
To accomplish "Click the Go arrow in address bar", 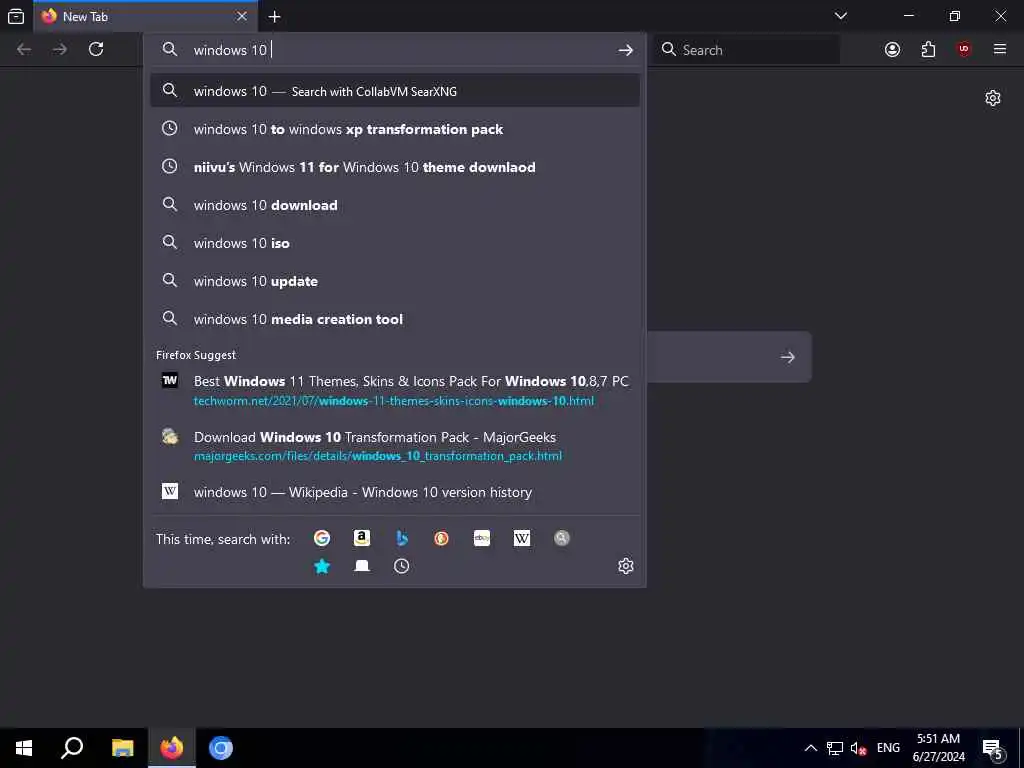I will coord(626,50).
